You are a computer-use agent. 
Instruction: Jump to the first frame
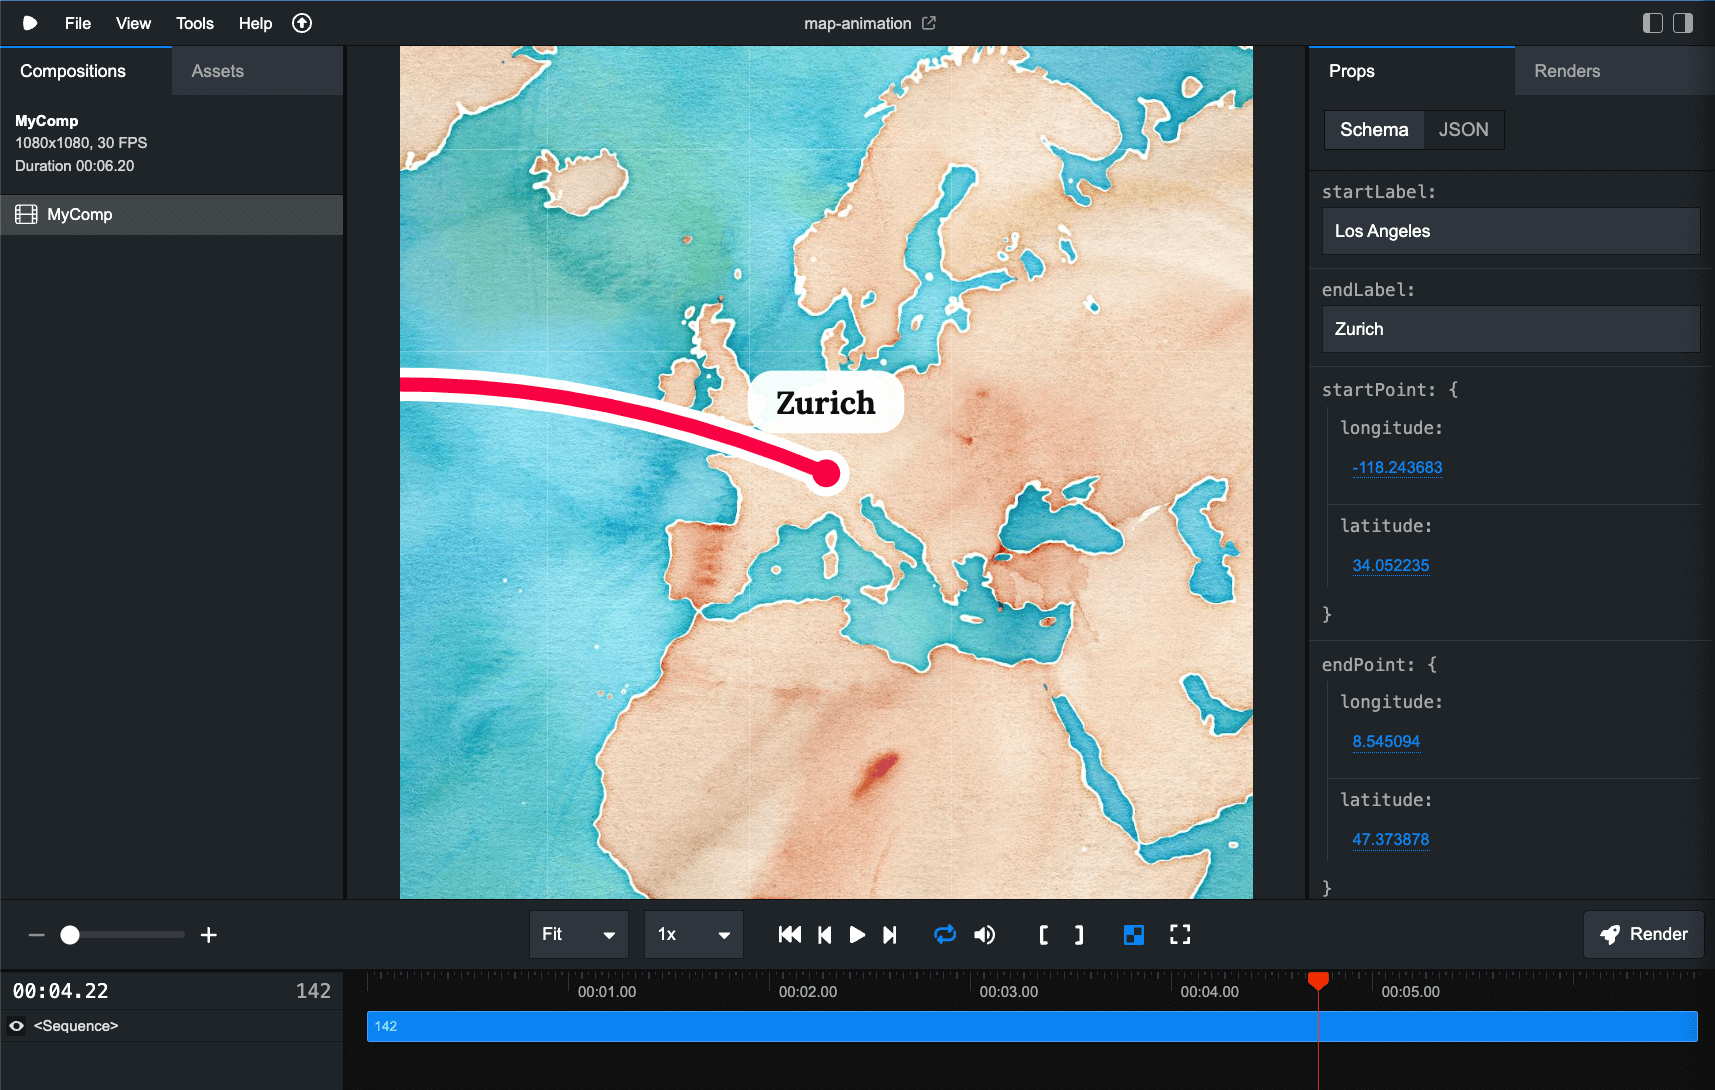click(789, 935)
